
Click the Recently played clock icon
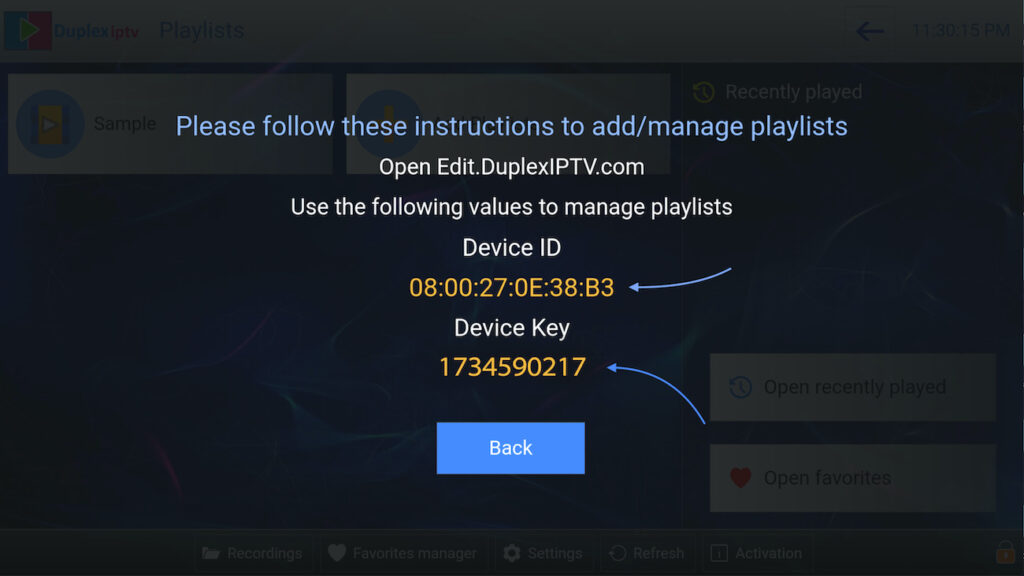[703, 92]
